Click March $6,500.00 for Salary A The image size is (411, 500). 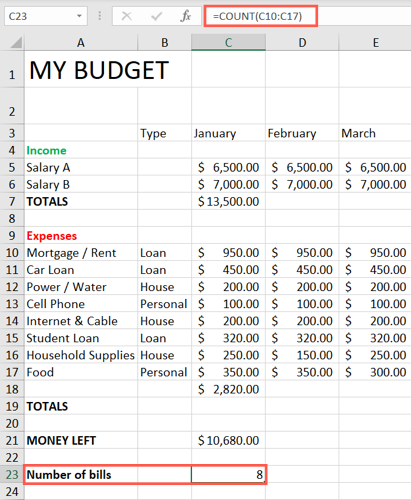tap(375, 167)
